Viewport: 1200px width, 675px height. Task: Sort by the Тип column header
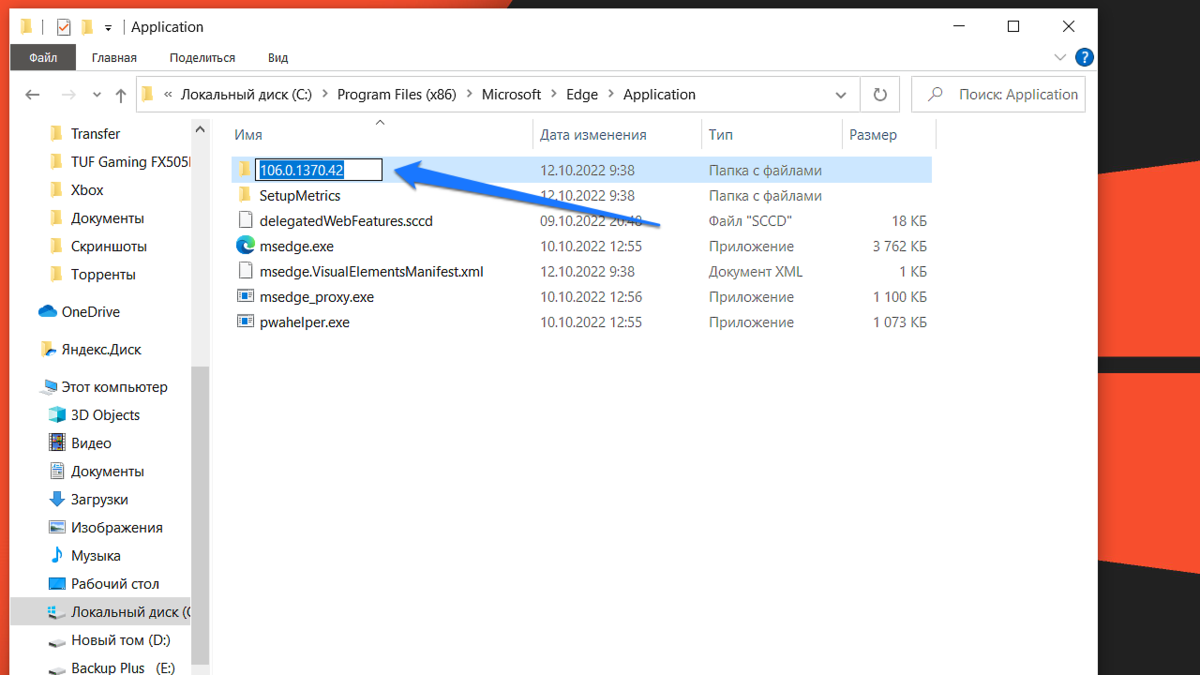[x=720, y=135]
